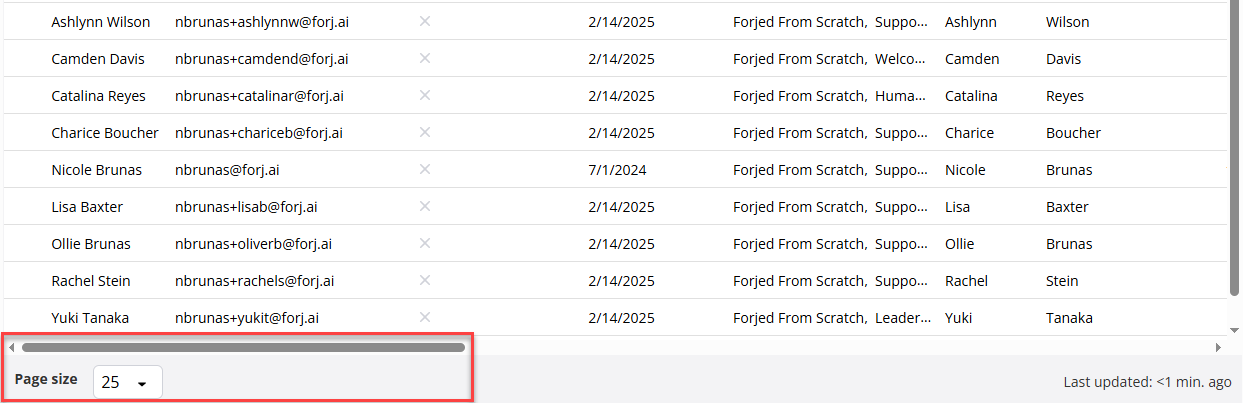This screenshot has width=1243, height=403.
Task: Click the horizontal scrollbar left arrow
Action: click(x=11, y=347)
